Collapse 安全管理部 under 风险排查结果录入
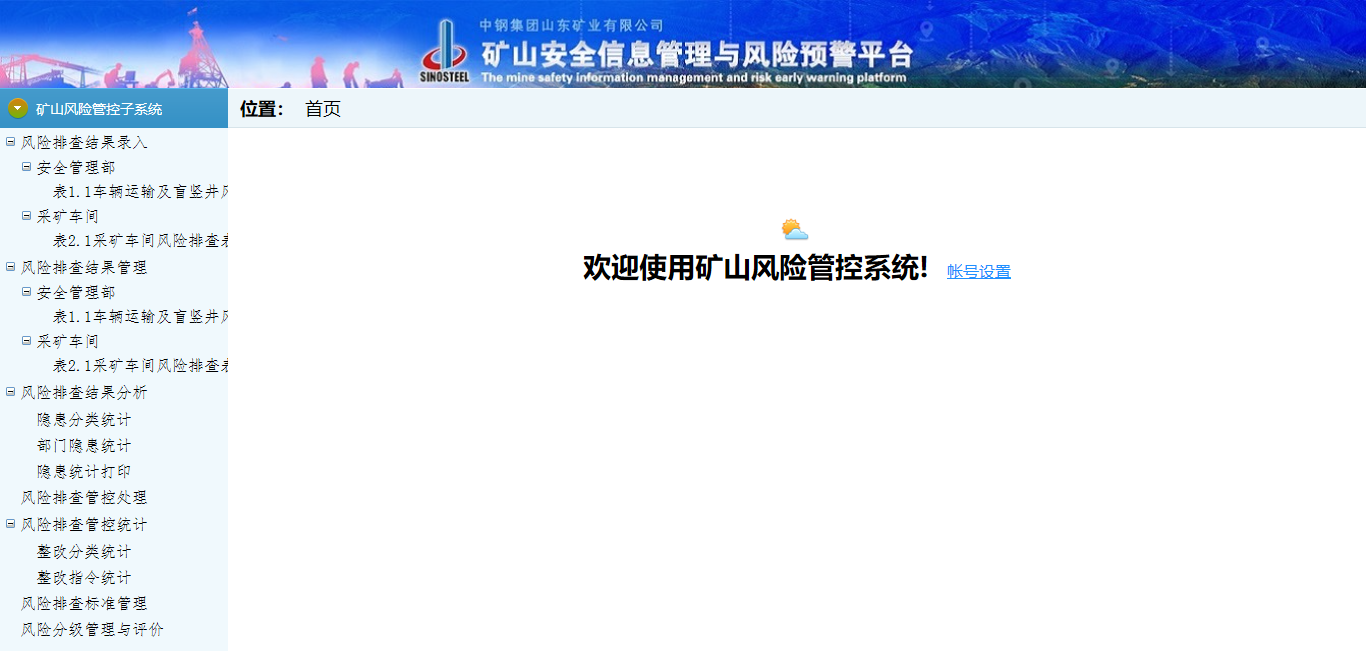1366x651 pixels. [x=27, y=167]
